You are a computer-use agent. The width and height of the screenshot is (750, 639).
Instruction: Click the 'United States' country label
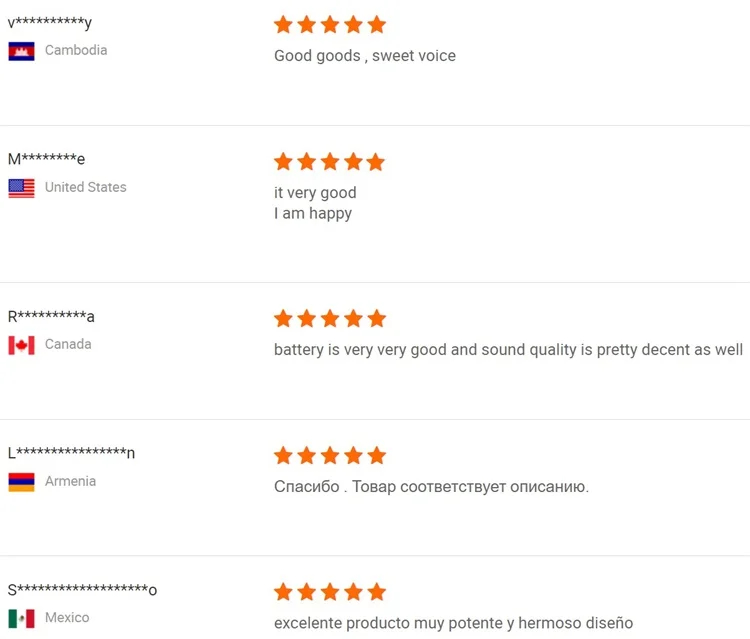[85, 187]
